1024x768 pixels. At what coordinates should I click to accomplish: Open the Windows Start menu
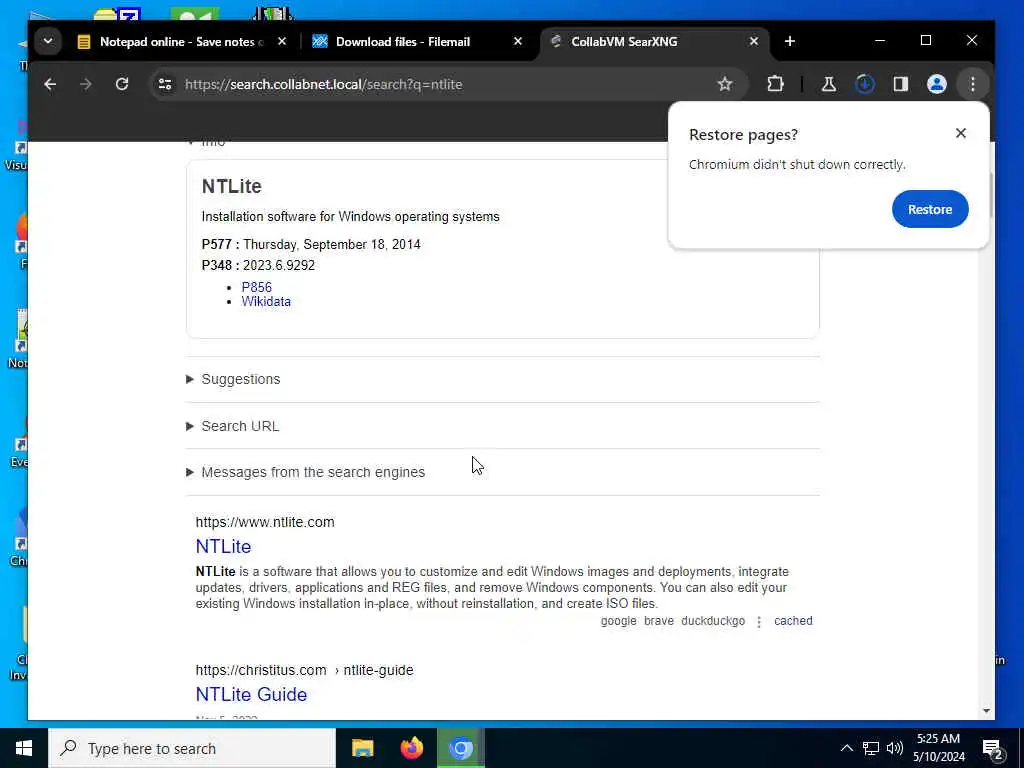tap(24, 748)
